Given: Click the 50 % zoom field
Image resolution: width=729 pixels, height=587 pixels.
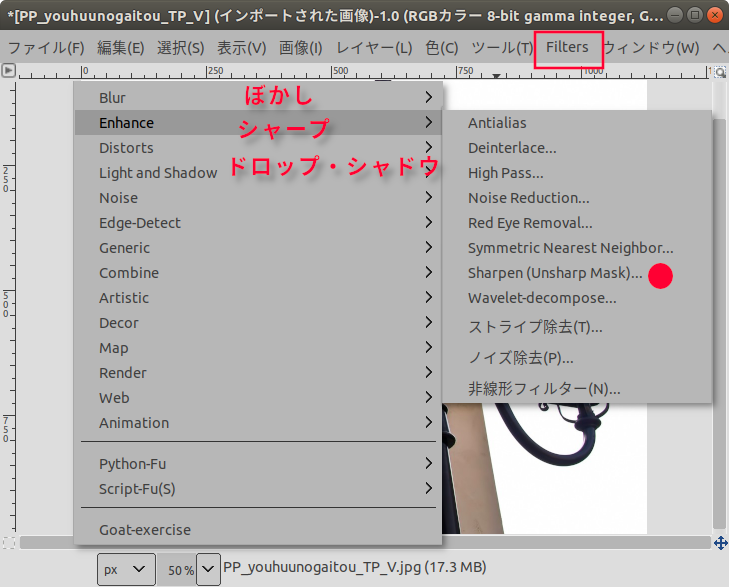Looking at the screenshot, I should [176, 570].
